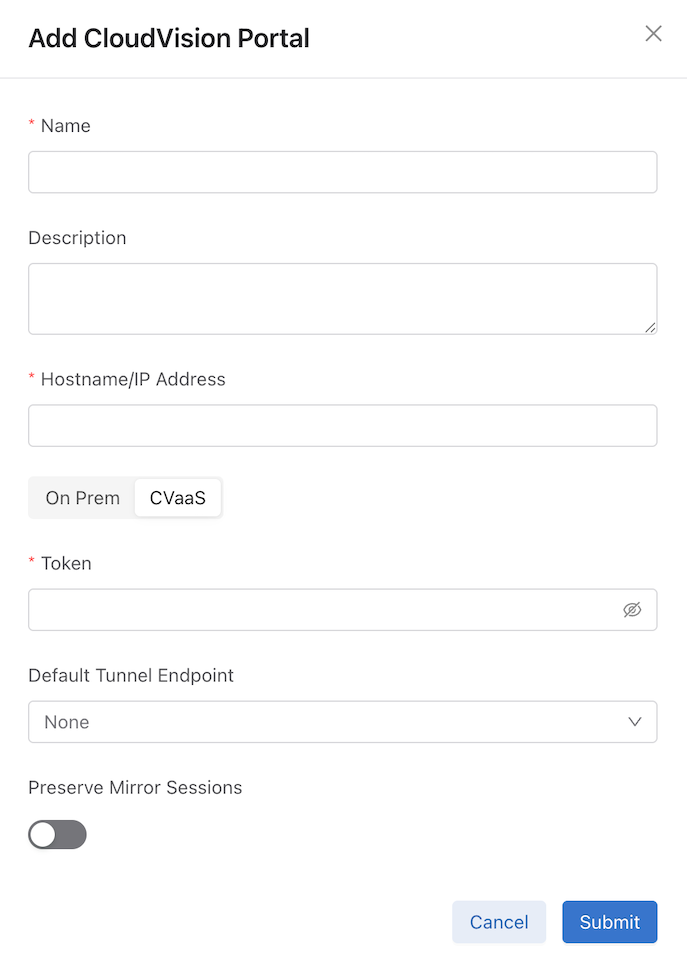The height and width of the screenshot is (972, 687).
Task: Switch to the On Prem option
Action: tap(82, 498)
